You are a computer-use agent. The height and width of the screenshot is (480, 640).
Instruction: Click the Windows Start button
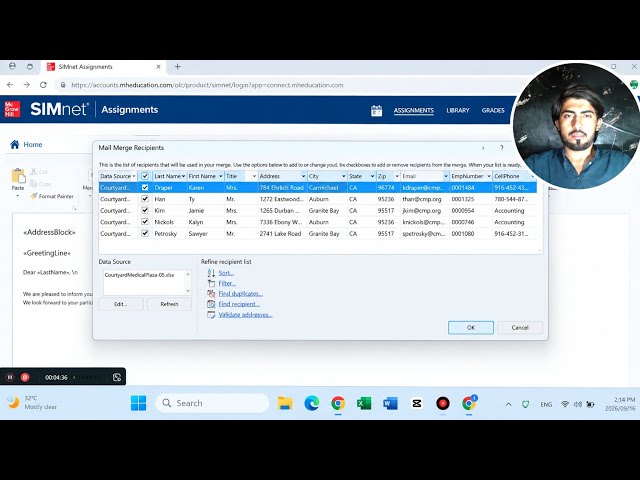click(x=138, y=403)
